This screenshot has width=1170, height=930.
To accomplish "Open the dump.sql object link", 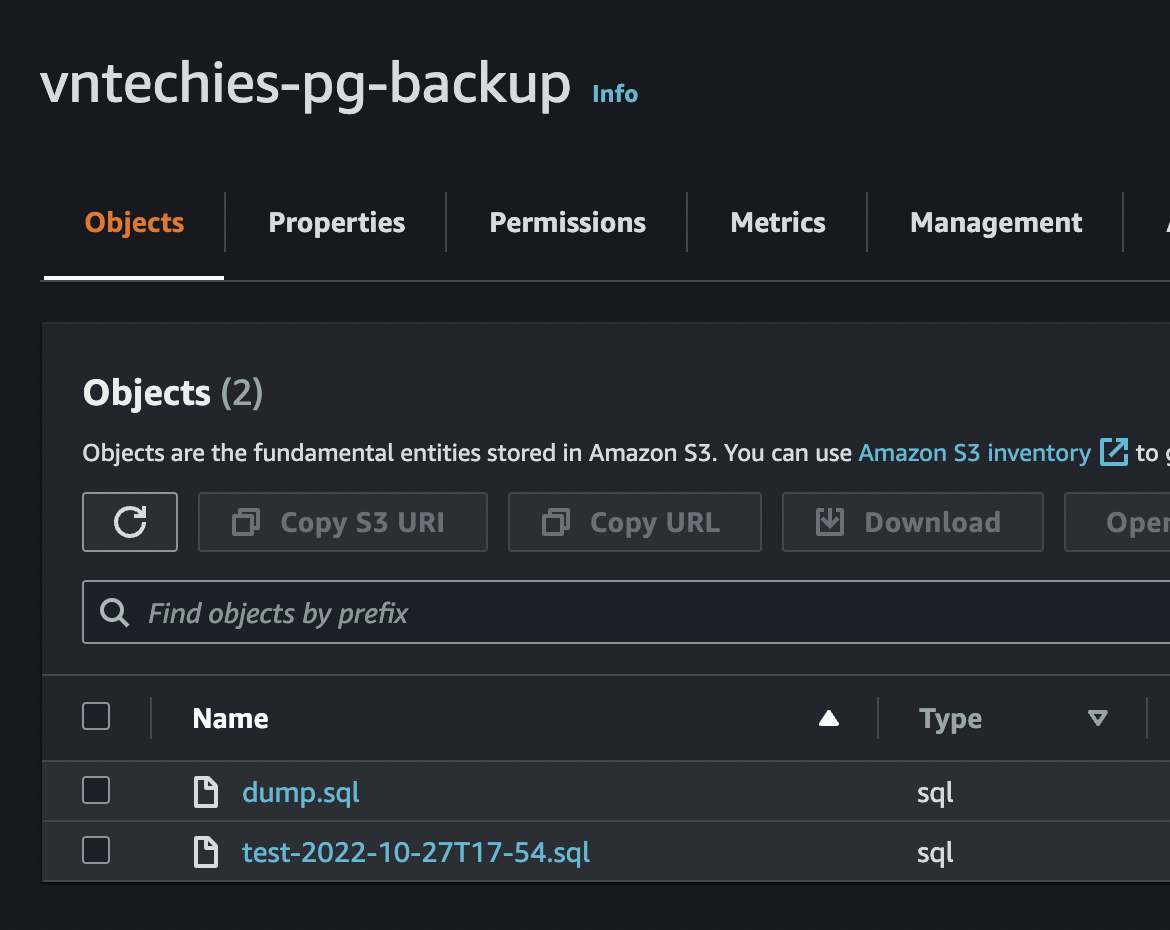I will [x=300, y=793].
